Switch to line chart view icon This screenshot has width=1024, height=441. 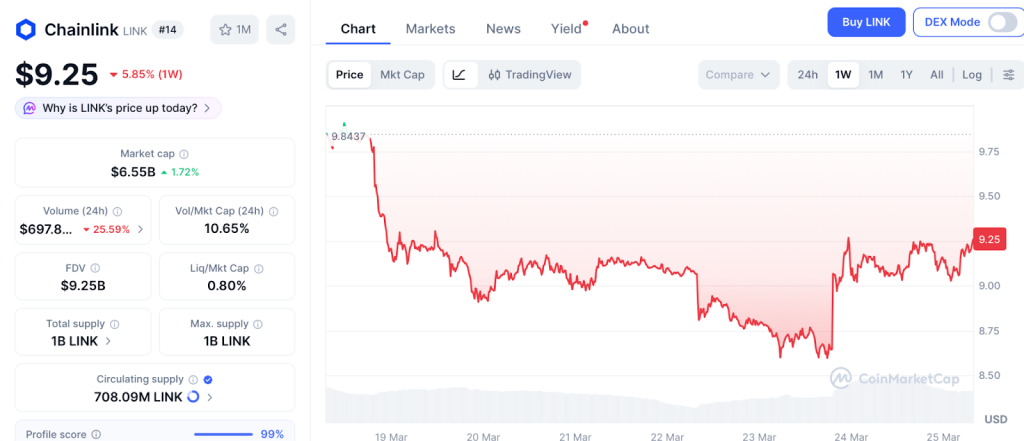pyautogui.click(x=459, y=75)
